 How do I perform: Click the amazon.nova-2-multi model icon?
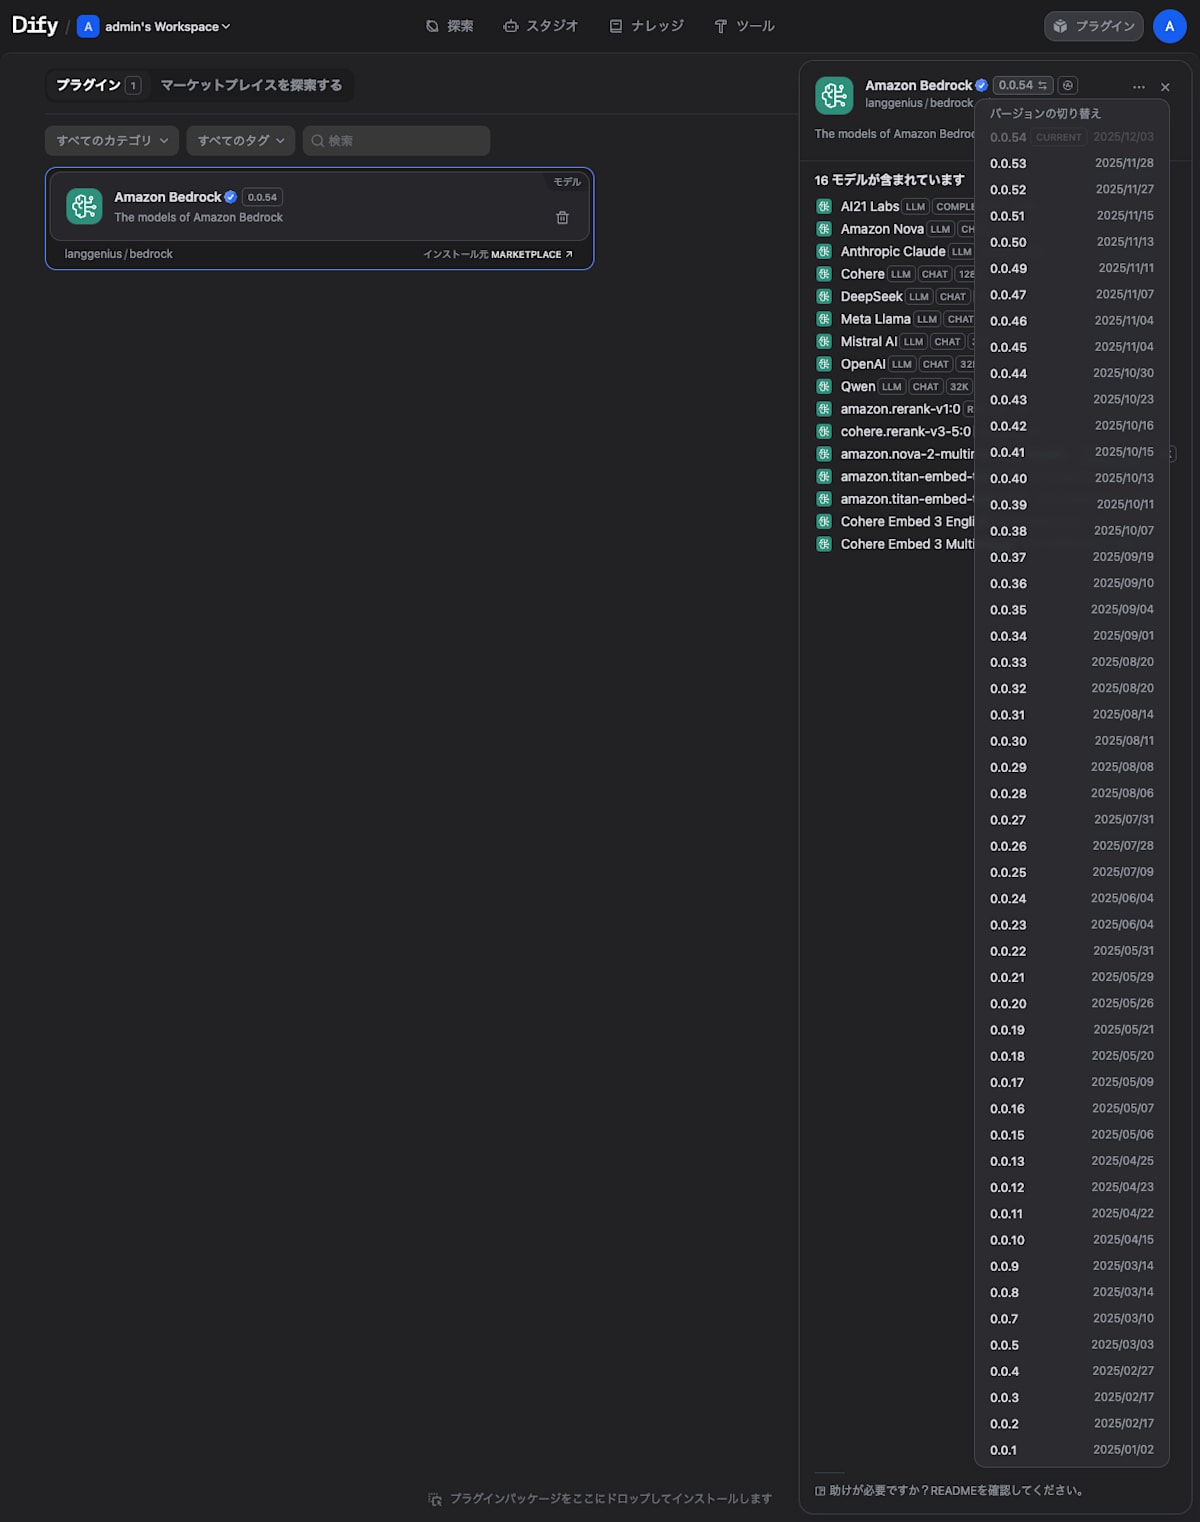click(x=824, y=454)
